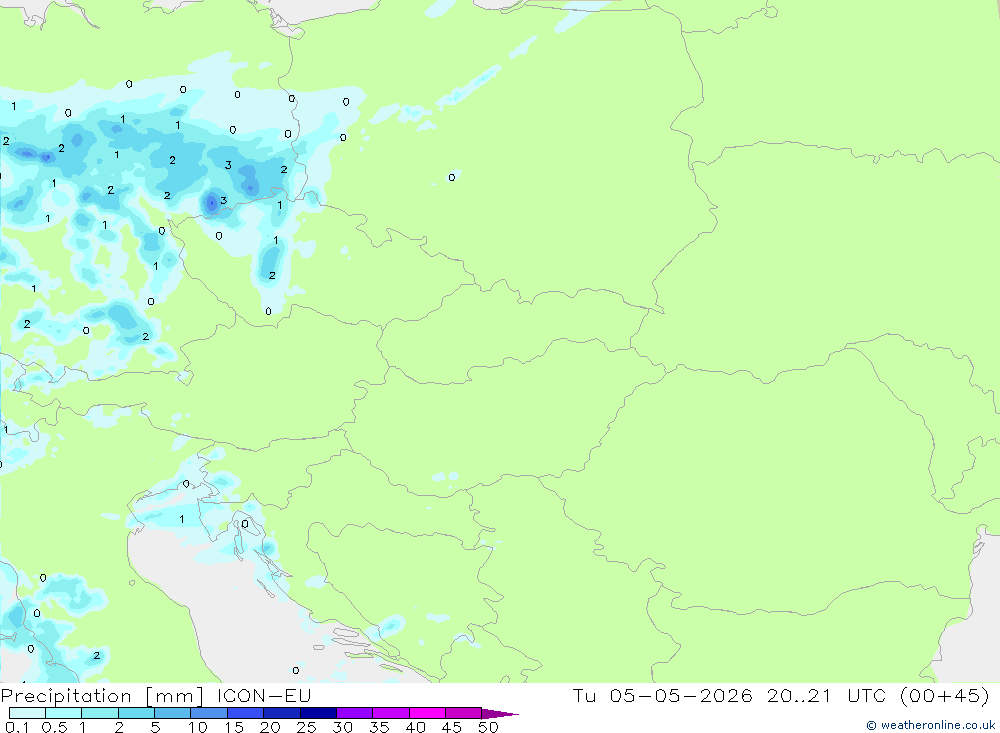Screen dimensions: 1000x733
Task: Click the 0.5–1 mm legend color swatch
Action: (64, 713)
